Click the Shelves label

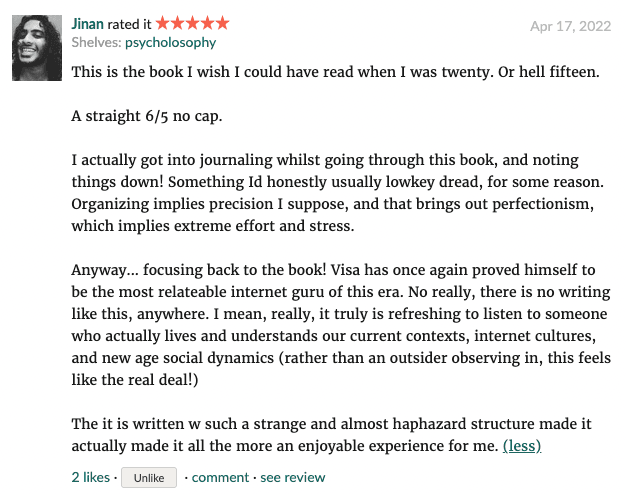95,43
